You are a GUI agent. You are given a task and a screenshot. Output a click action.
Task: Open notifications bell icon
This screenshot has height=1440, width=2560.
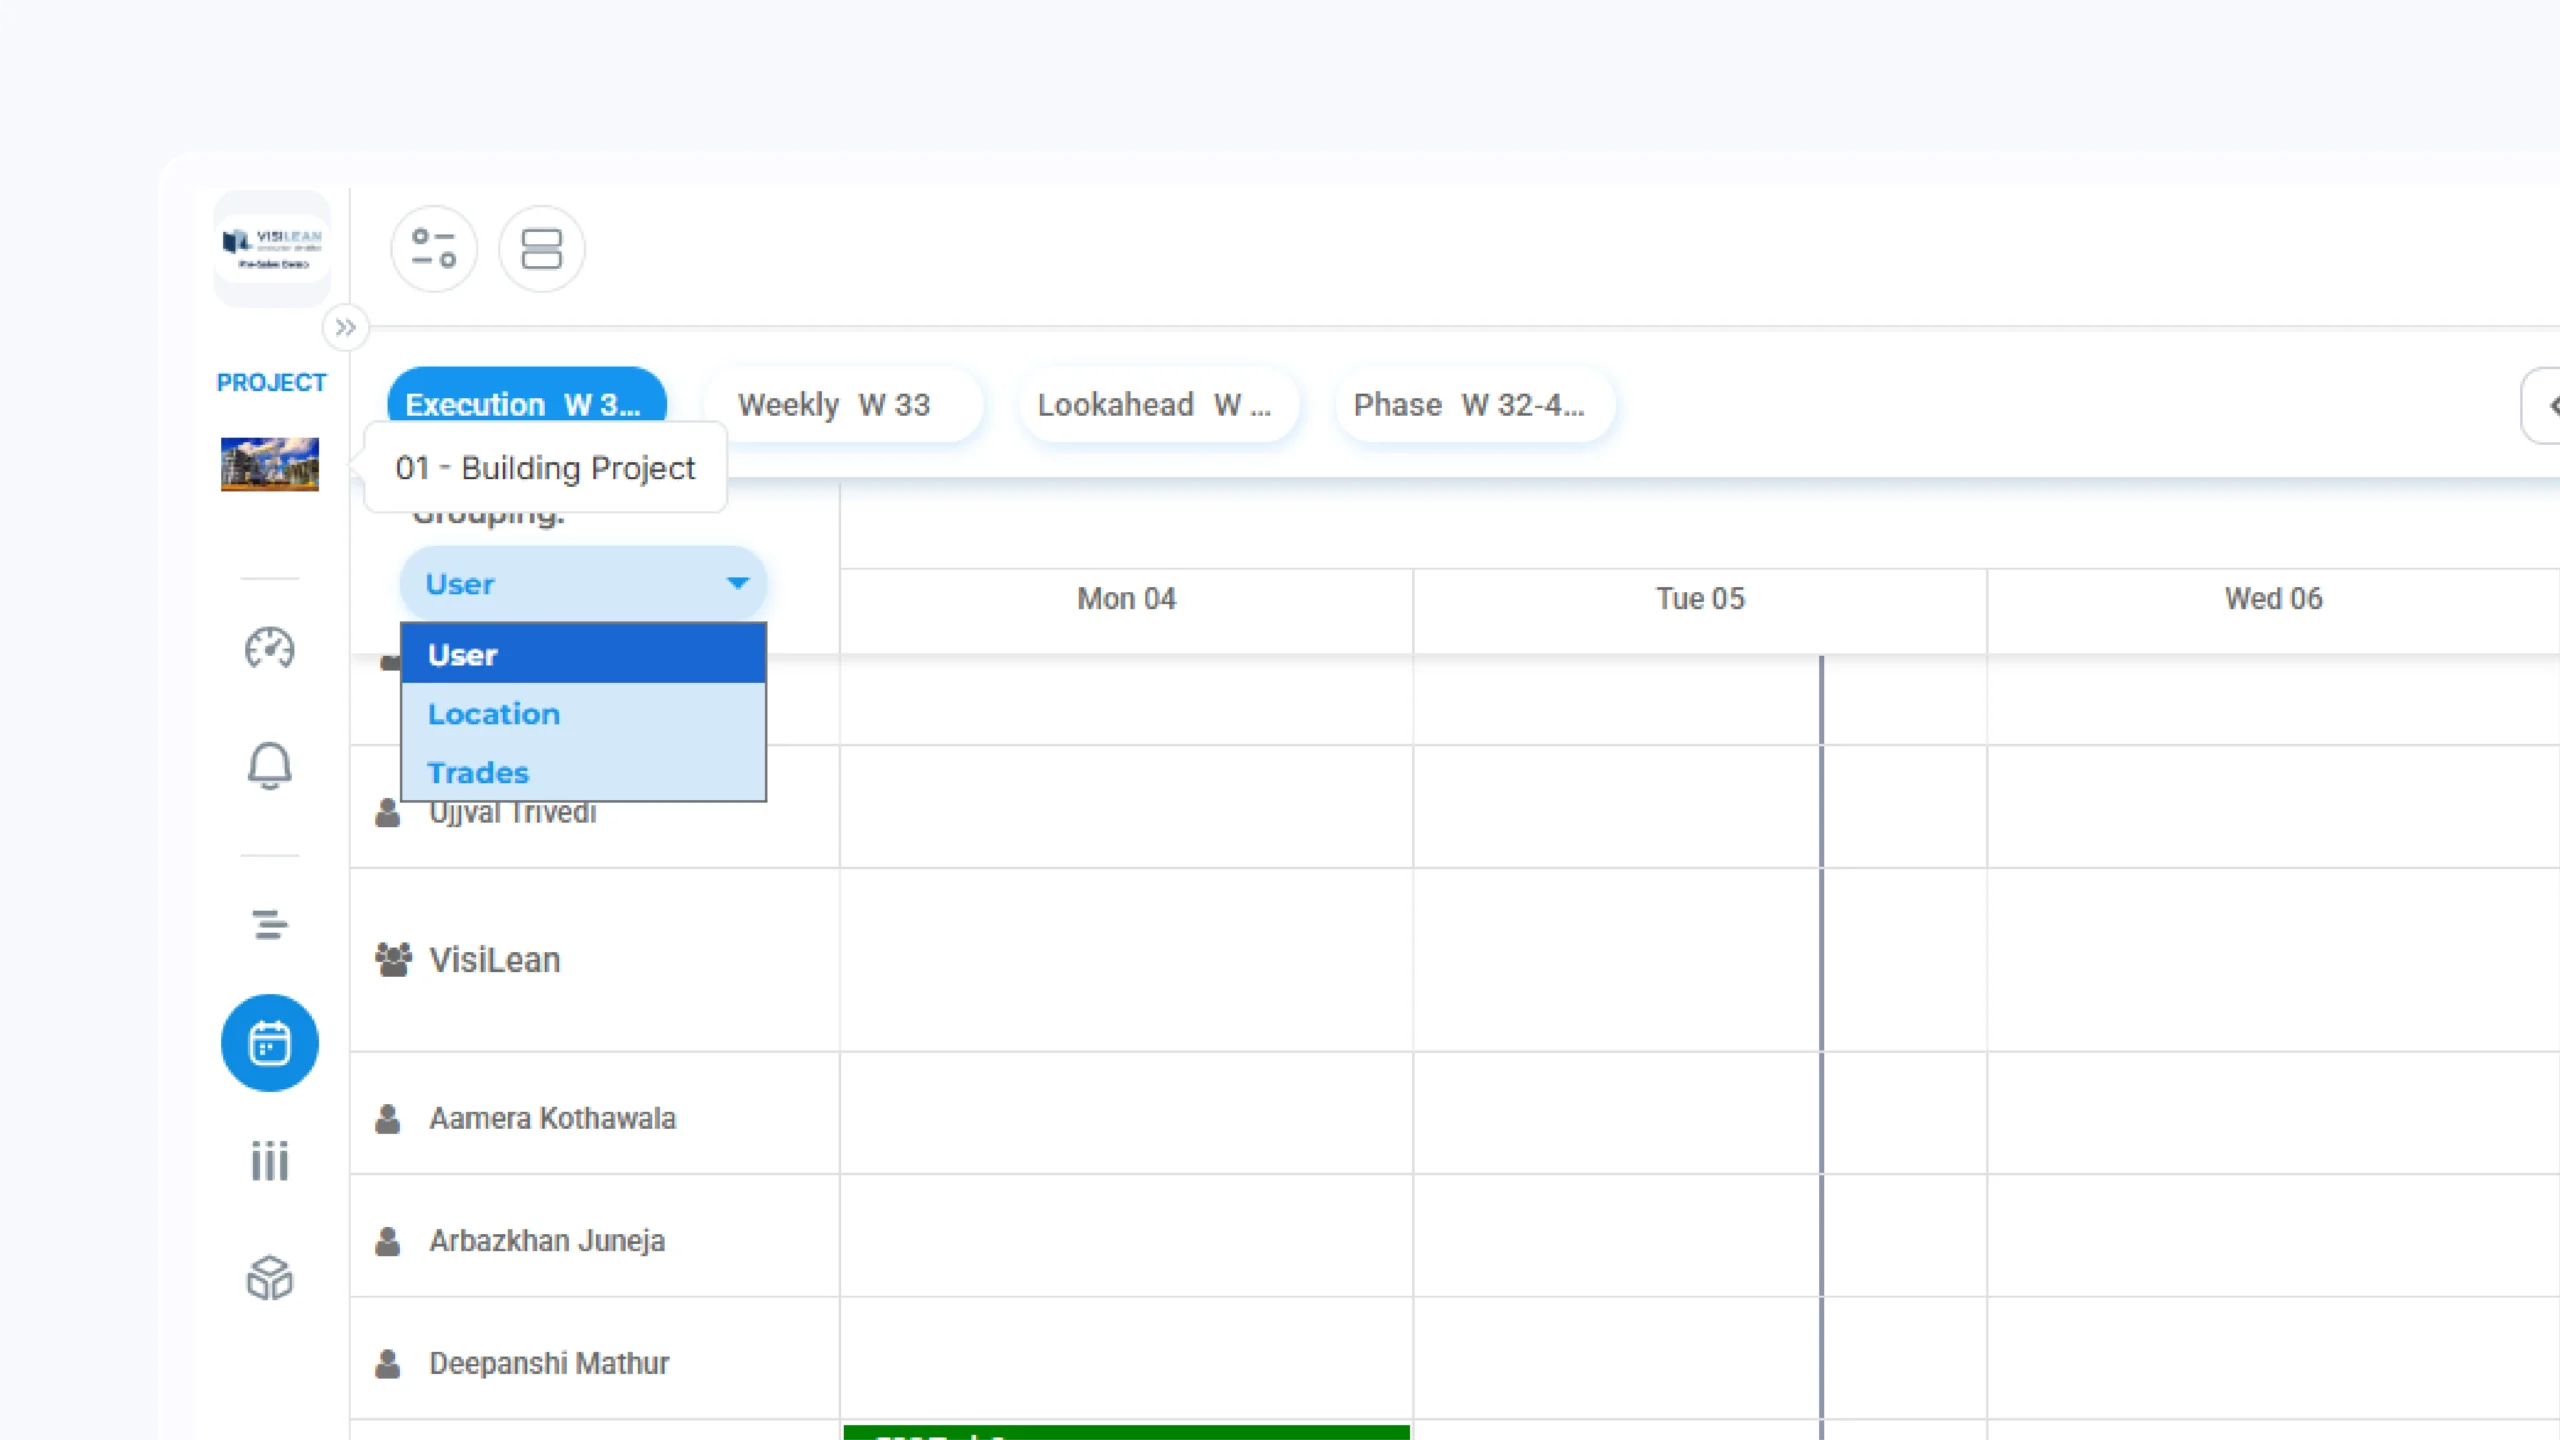pyautogui.click(x=269, y=766)
